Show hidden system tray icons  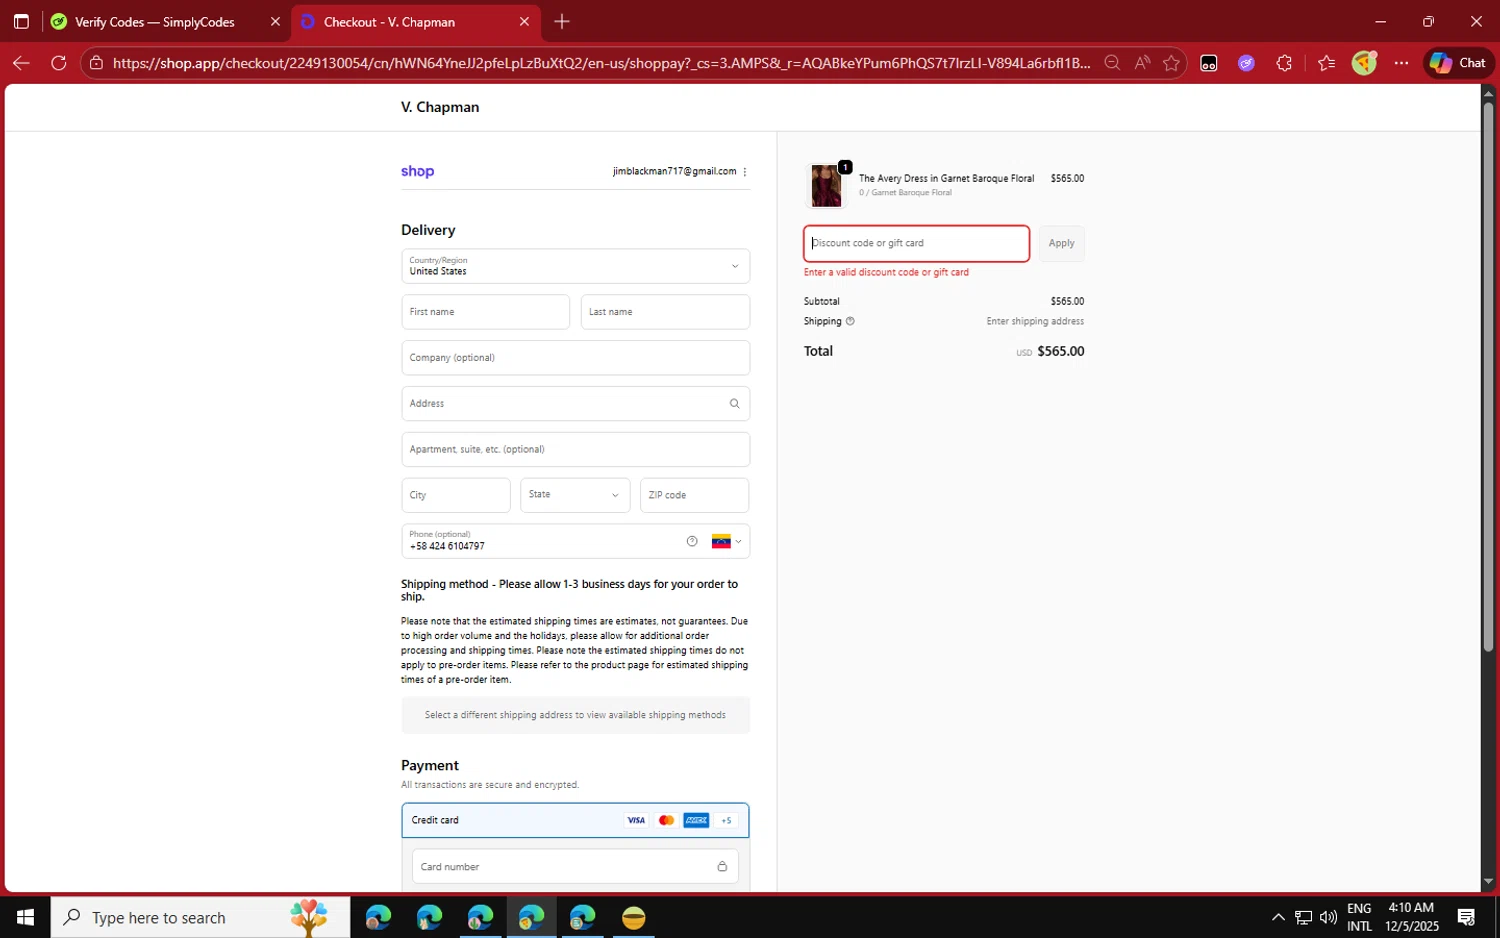1278,917
